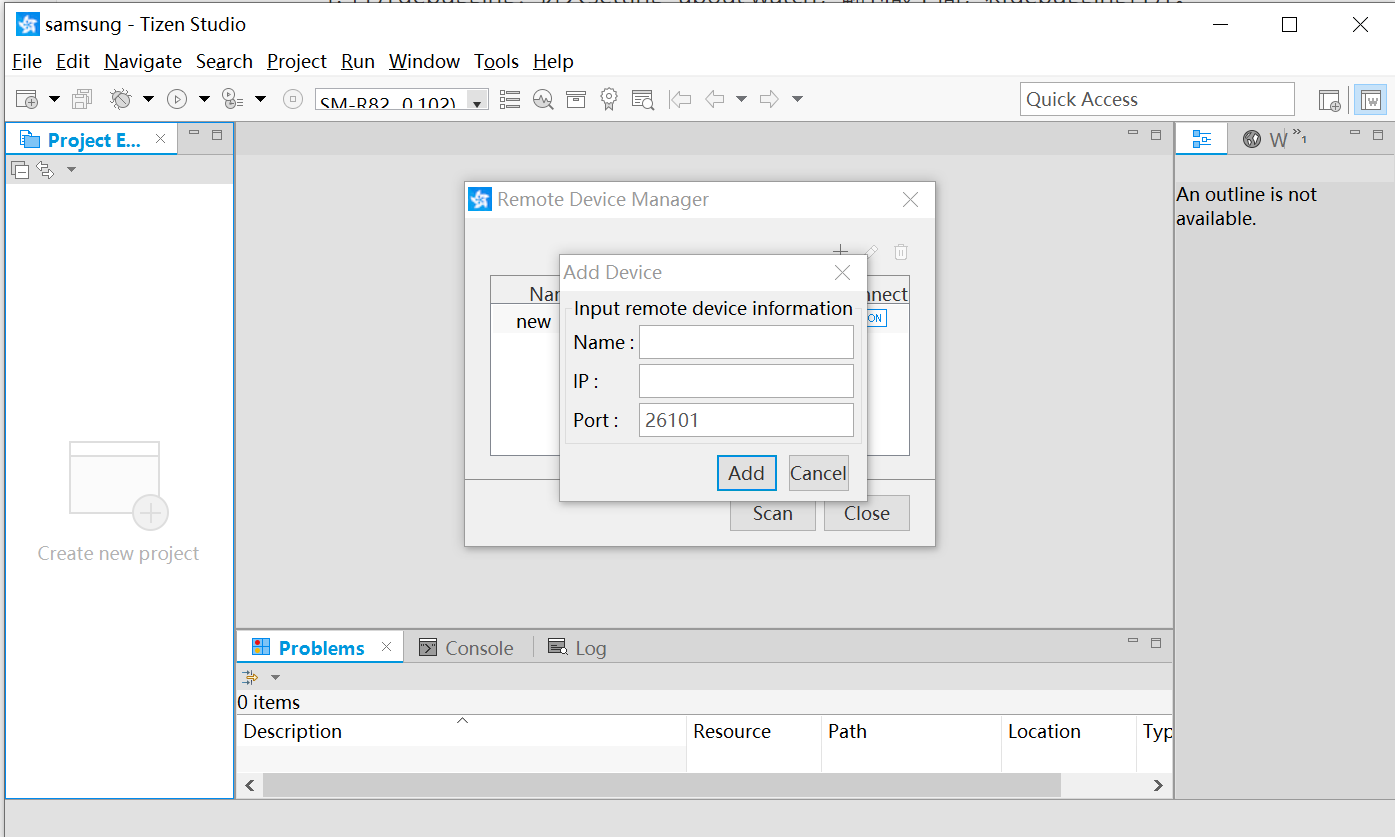Click the Create new project icon
This screenshot has width=1395, height=837.
(x=118, y=485)
